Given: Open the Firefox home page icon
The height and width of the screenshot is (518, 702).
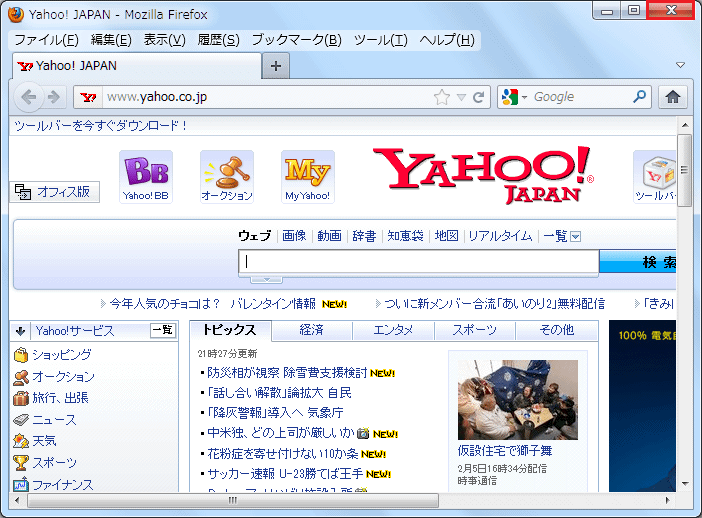Looking at the screenshot, I should [x=672, y=97].
